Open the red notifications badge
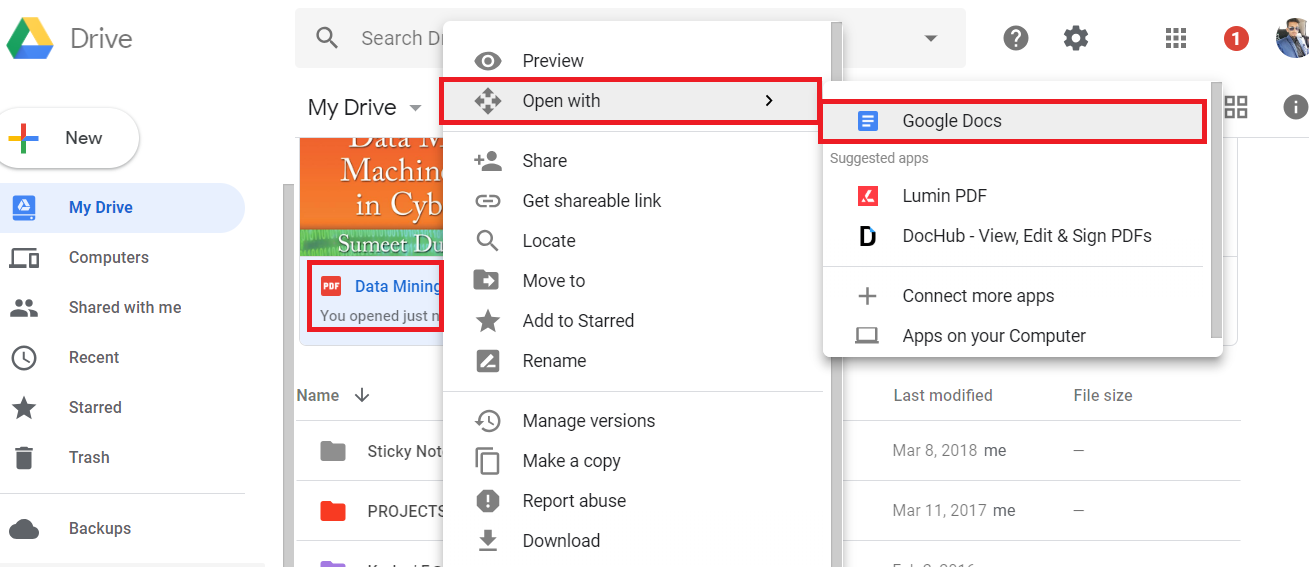This screenshot has height=571, width=1309. coord(1236,39)
